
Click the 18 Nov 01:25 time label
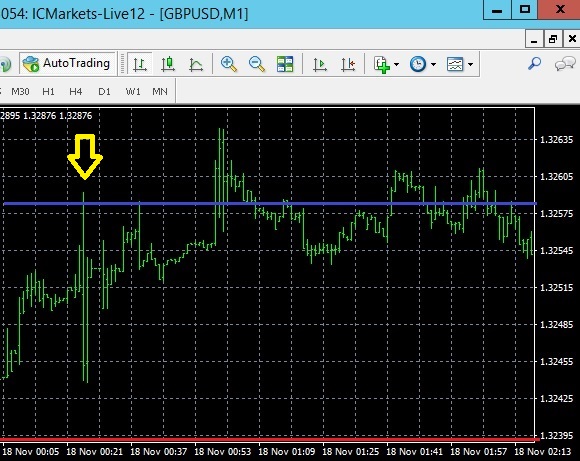point(351,452)
